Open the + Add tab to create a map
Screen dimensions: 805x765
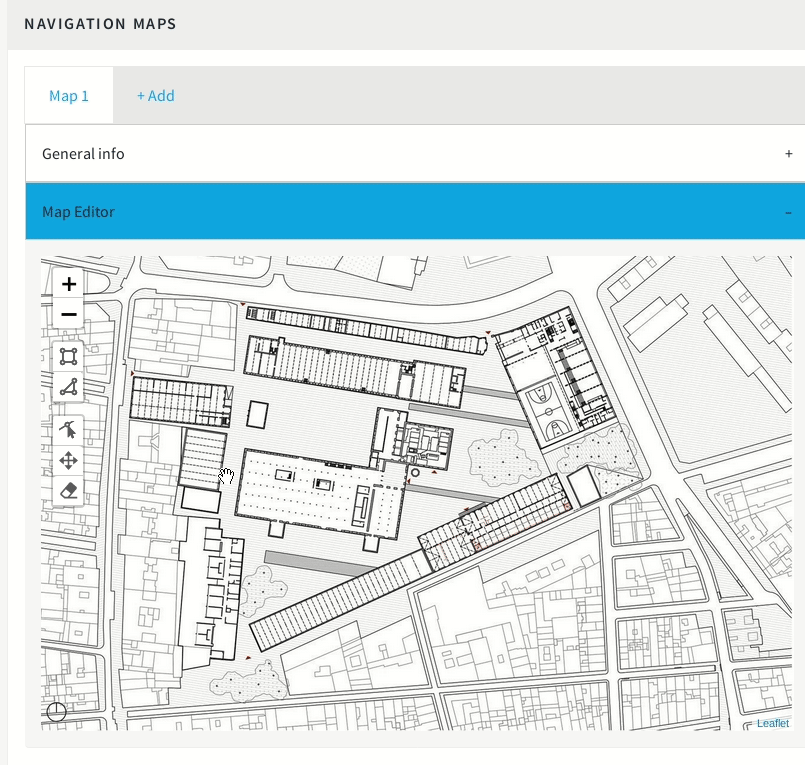pyautogui.click(x=155, y=95)
